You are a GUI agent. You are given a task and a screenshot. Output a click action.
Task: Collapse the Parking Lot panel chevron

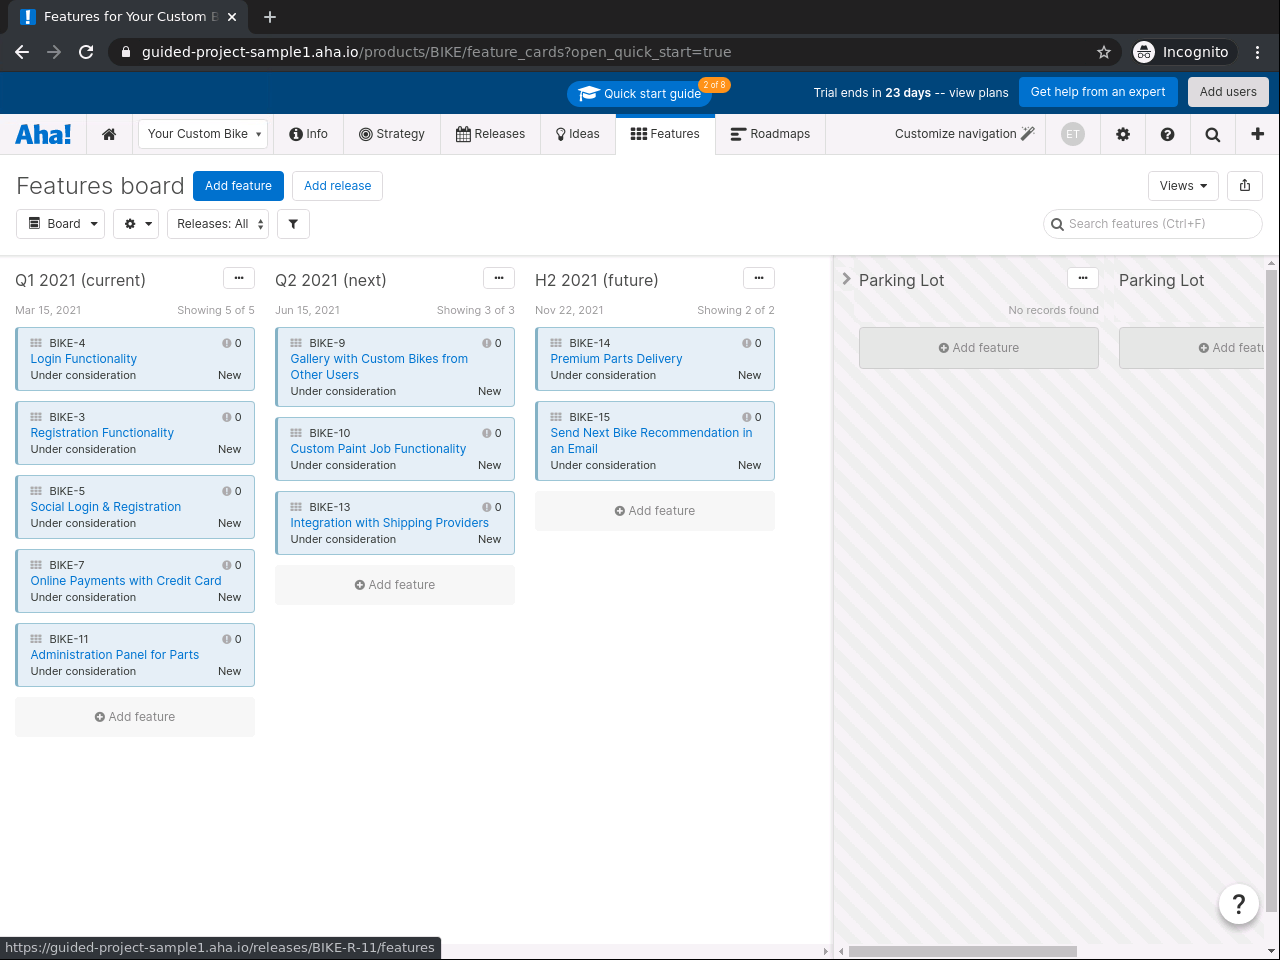pyautogui.click(x=847, y=279)
